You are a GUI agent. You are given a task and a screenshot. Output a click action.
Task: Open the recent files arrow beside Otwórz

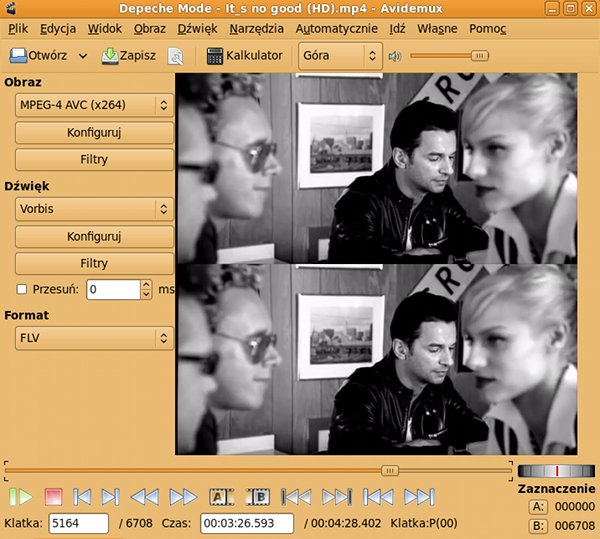click(x=83, y=56)
